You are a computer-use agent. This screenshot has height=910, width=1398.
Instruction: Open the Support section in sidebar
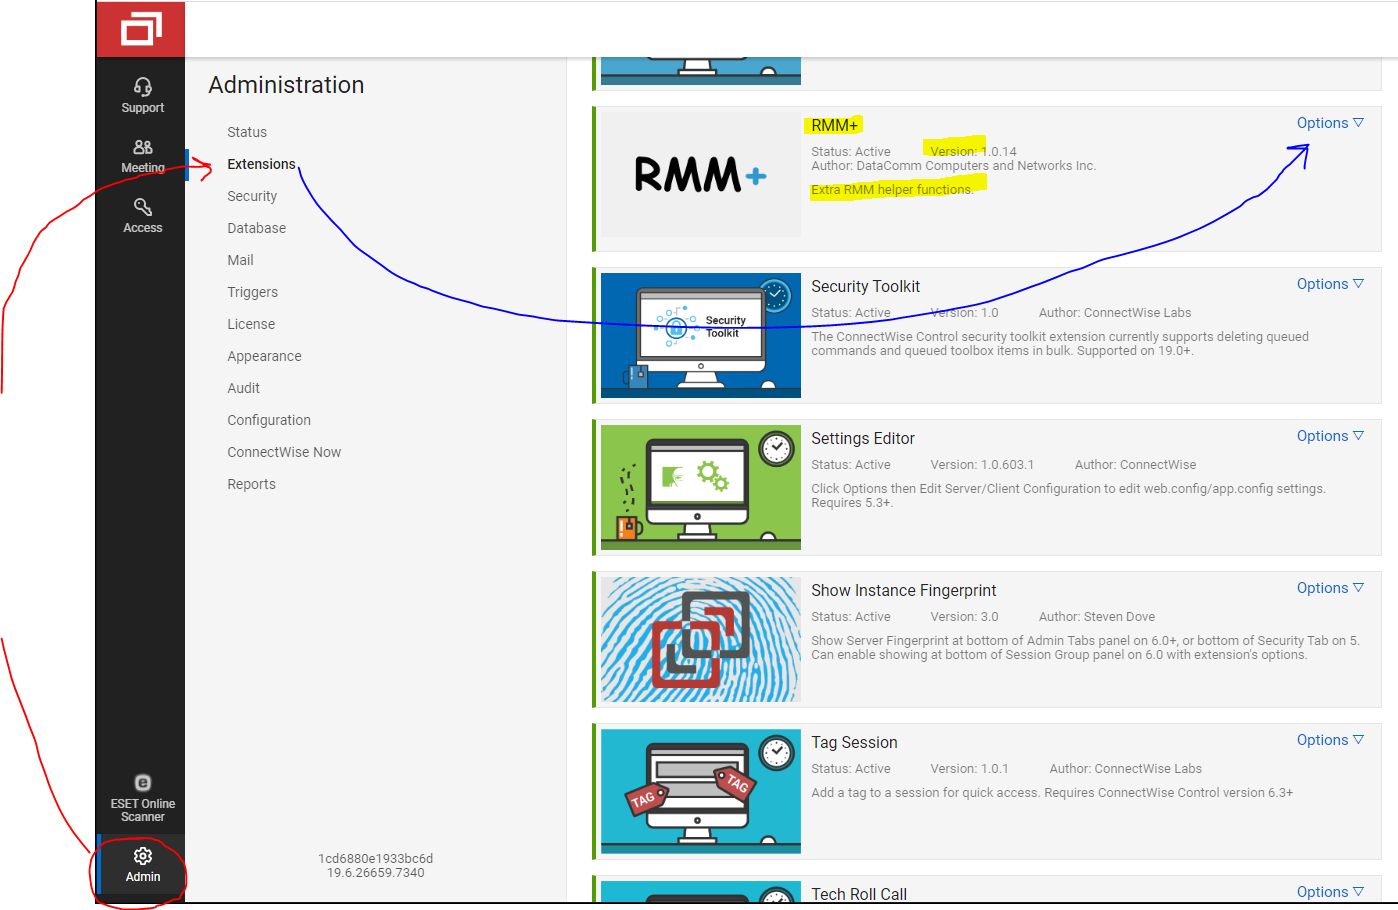coord(142,95)
